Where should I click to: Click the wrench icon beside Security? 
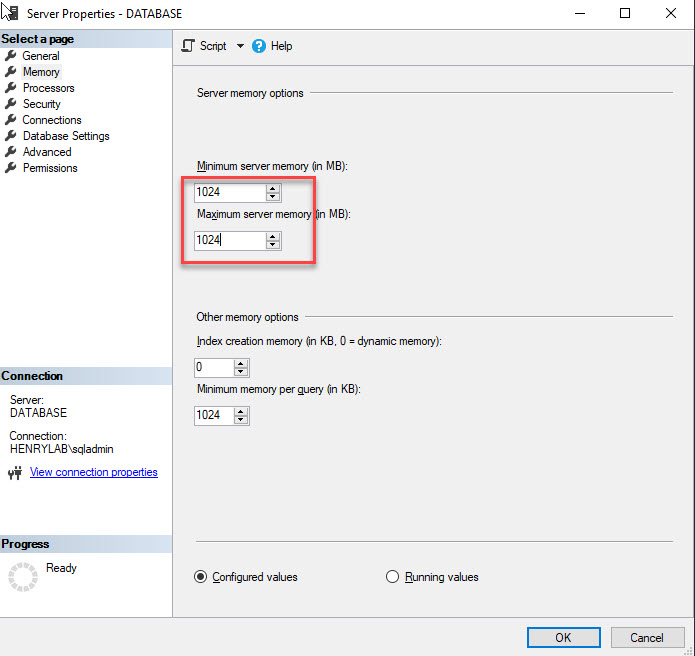click(x=11, y=104)
